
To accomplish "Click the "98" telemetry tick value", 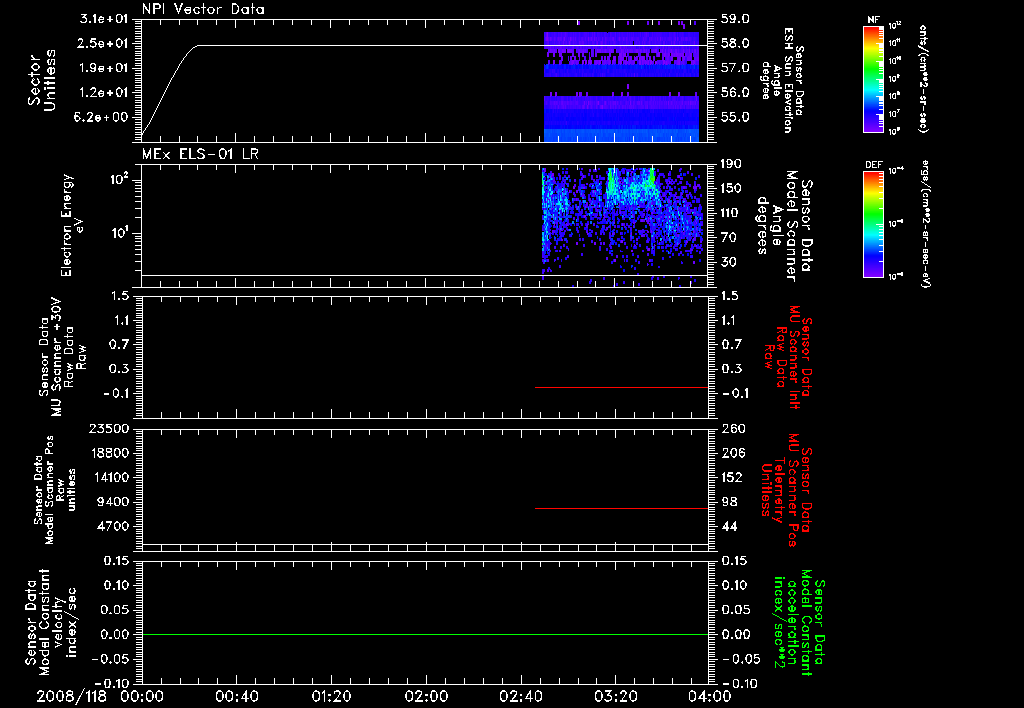I will [729, 502].
